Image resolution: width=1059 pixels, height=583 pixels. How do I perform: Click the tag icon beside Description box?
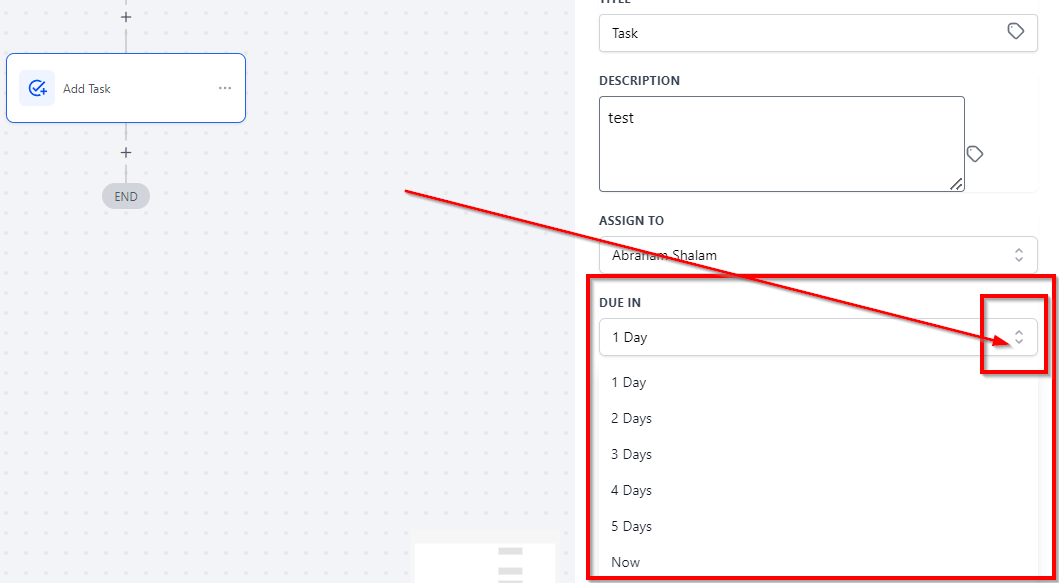(x=975, y=153)
